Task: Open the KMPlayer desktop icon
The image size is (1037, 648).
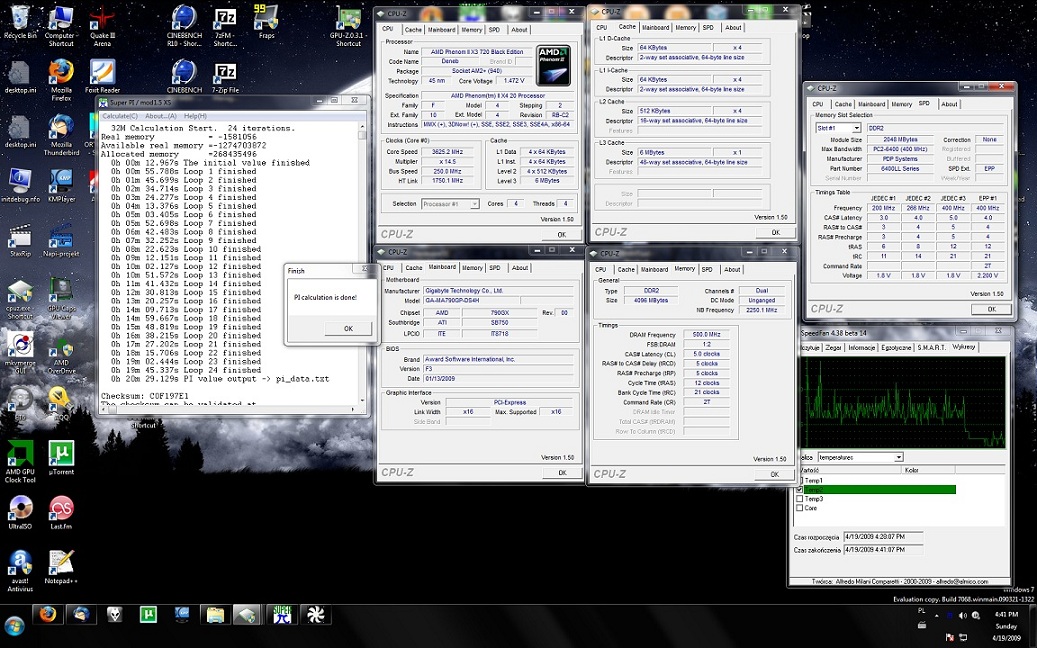Action: click(x=61, y=186)
